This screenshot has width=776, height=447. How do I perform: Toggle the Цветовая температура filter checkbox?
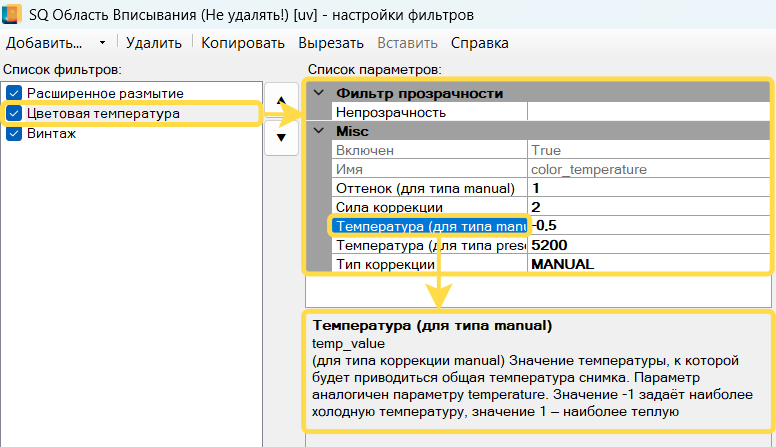click(x=14, y=114)
